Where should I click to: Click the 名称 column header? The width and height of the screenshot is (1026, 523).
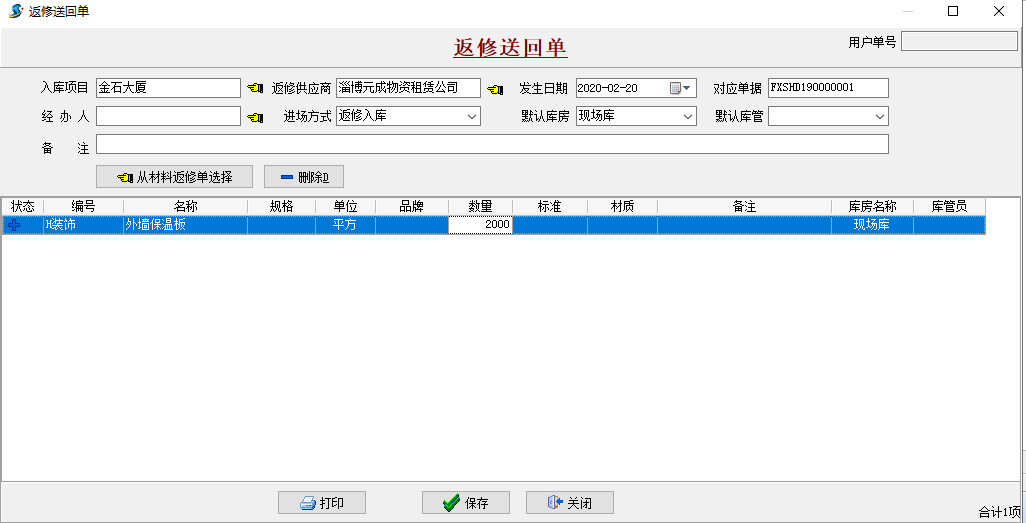[185, 206]
